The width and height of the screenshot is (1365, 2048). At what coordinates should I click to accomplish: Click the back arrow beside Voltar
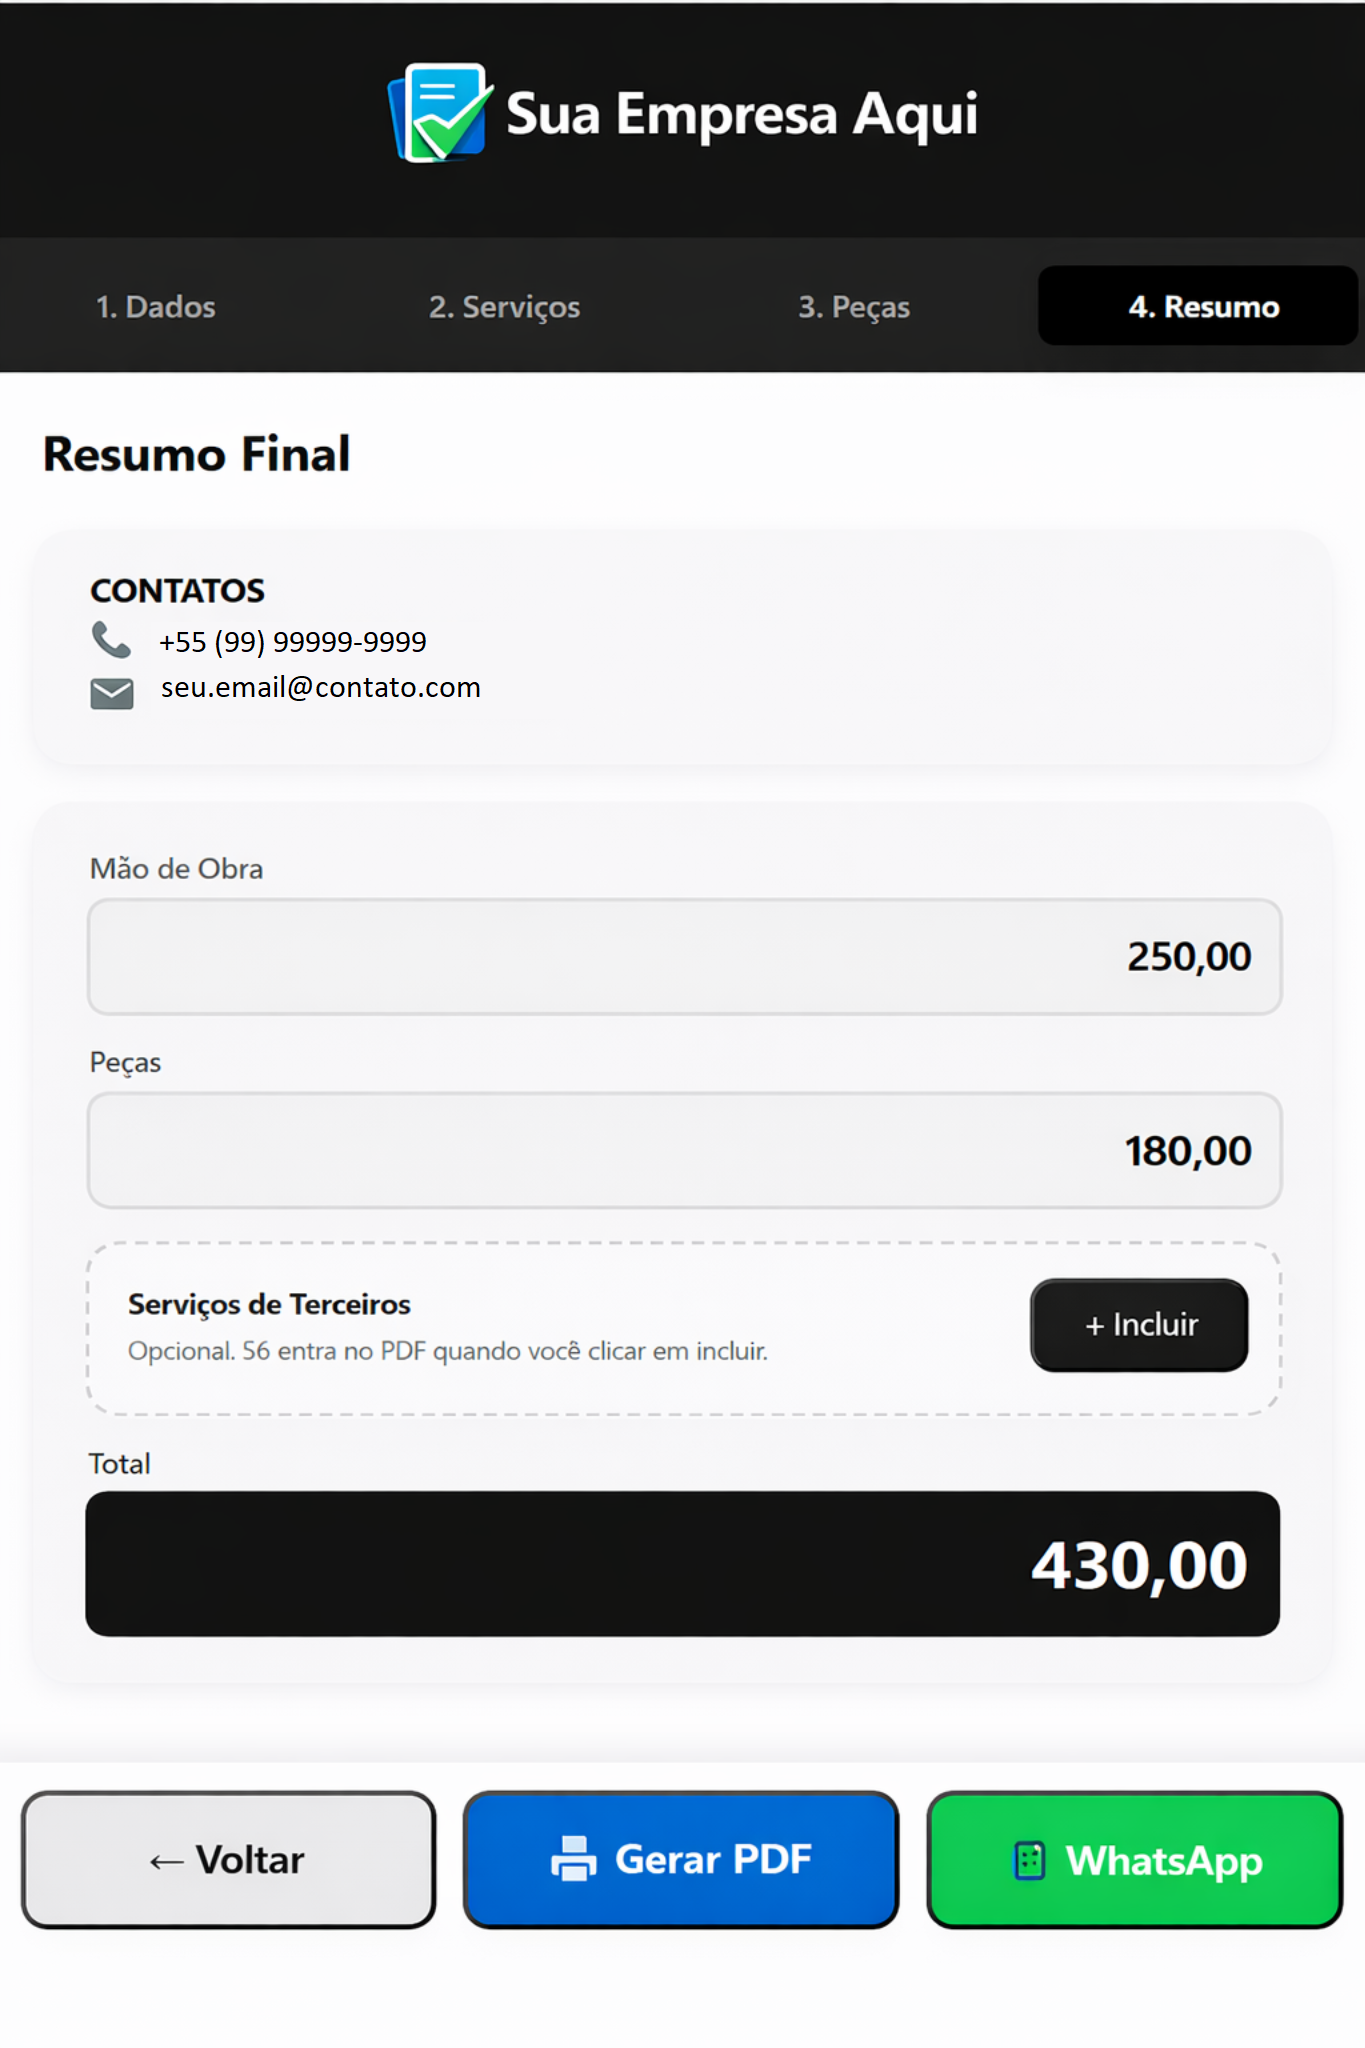(166, 1861)
